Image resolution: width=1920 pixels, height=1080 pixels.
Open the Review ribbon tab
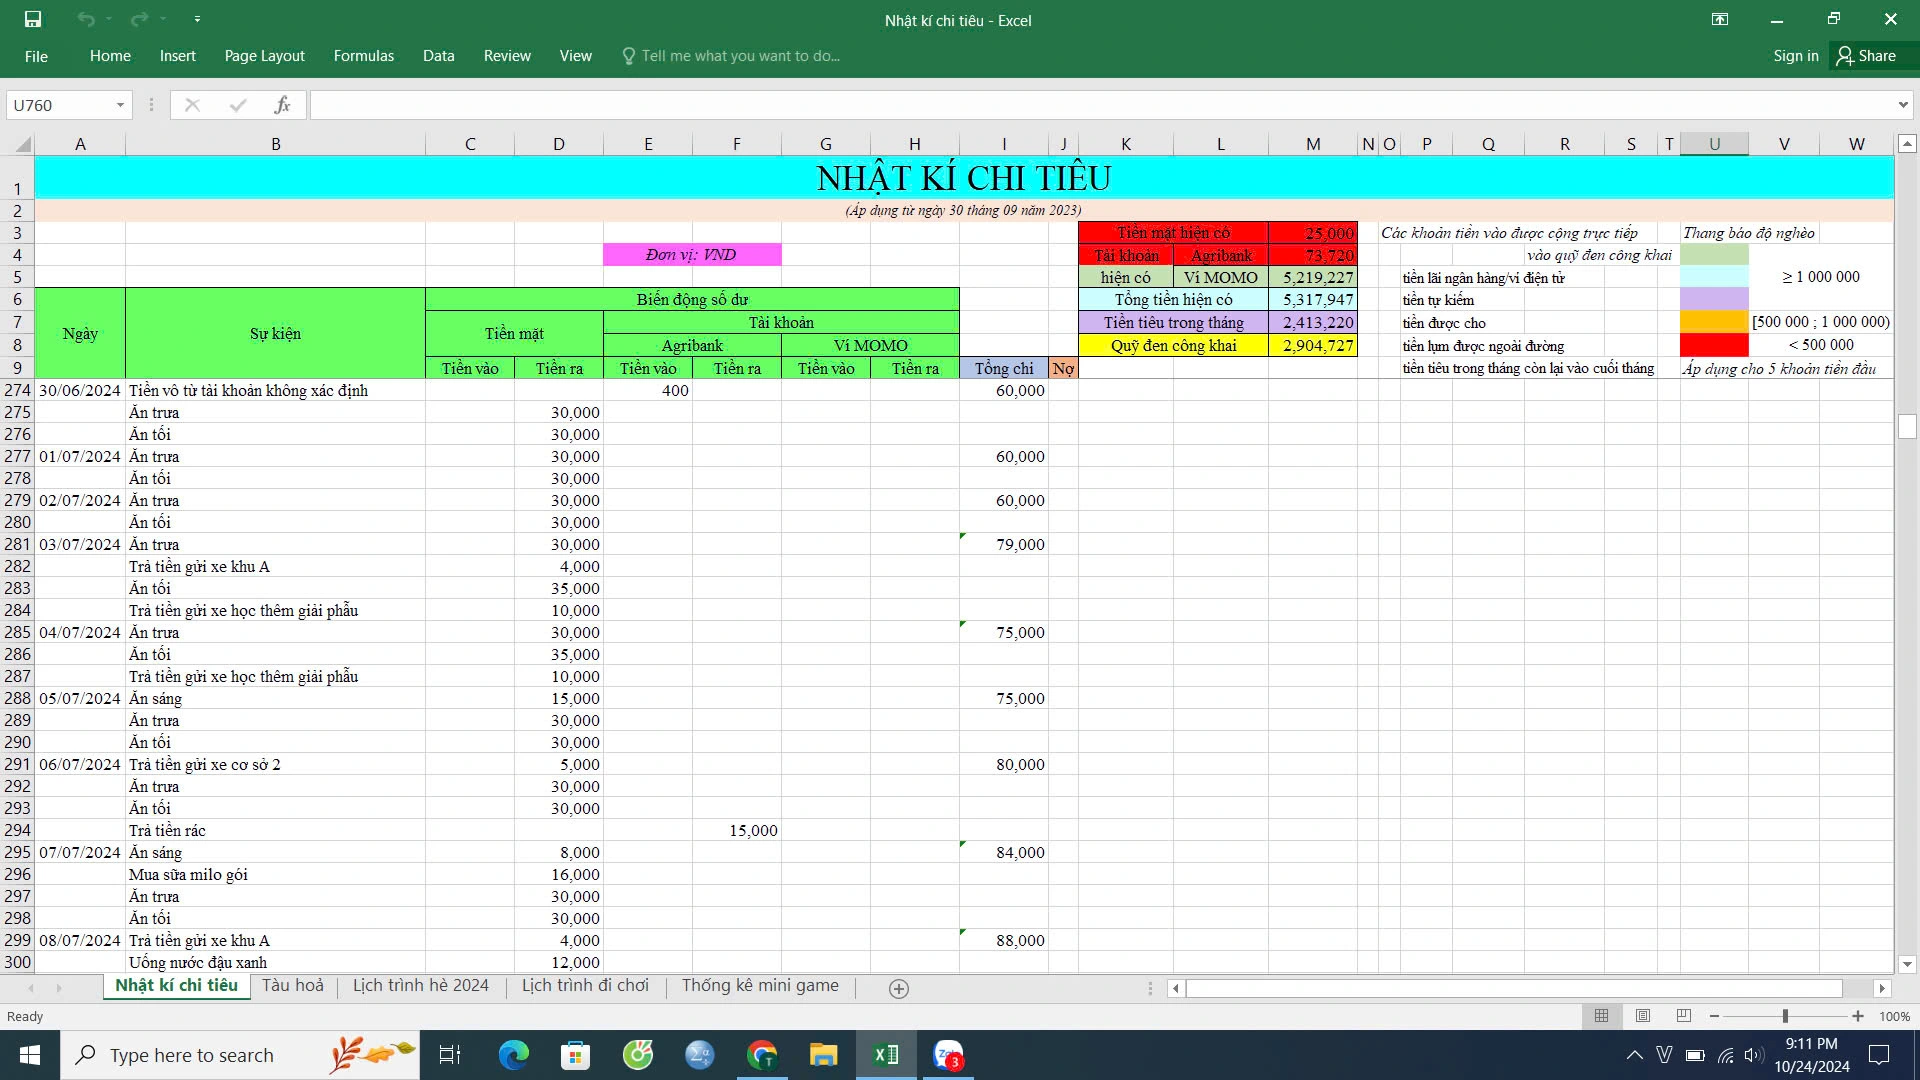click(x=507, y=56)
